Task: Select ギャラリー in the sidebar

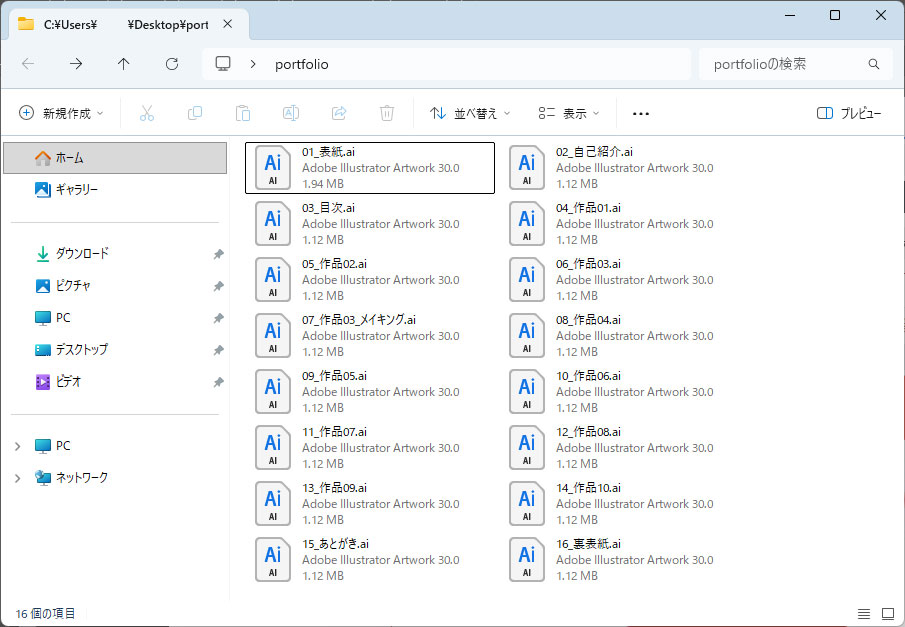Action: [x=76, y=190]
